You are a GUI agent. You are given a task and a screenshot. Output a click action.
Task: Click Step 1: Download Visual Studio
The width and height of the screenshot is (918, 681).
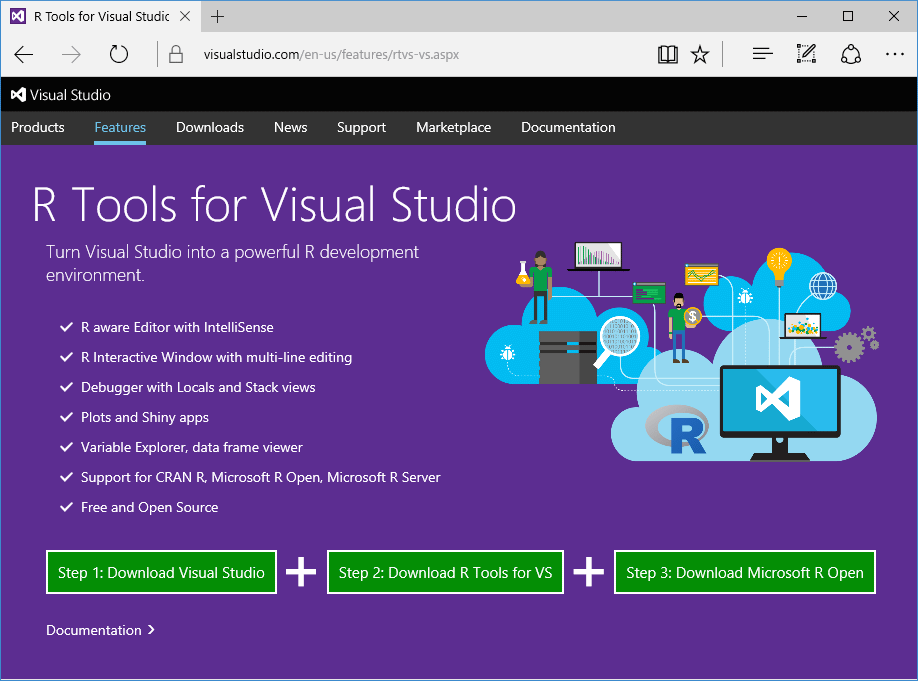coord(161,572)
